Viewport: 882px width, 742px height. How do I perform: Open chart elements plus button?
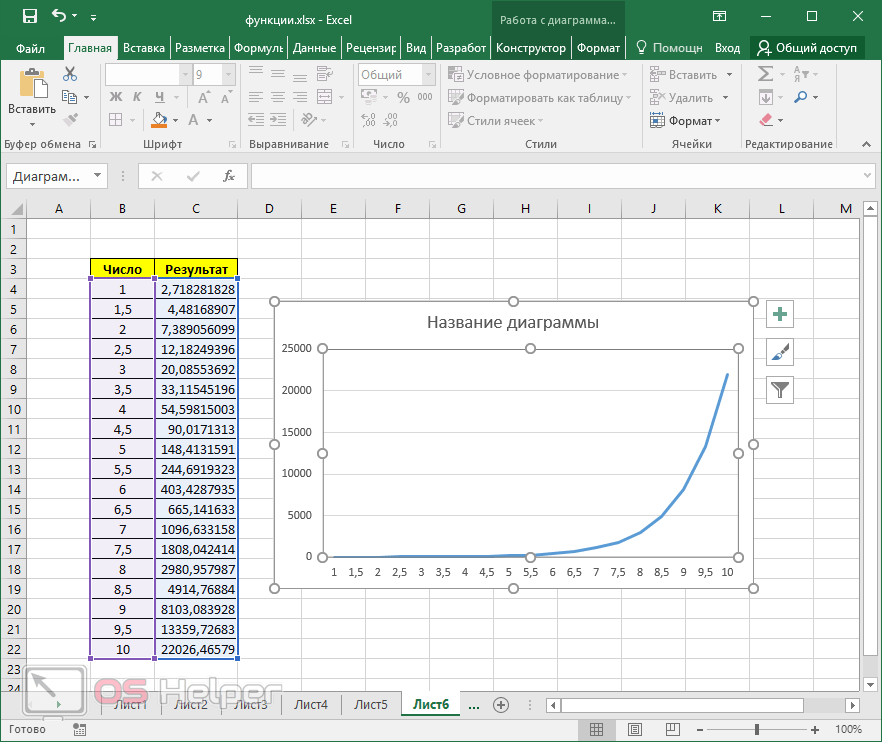pos(780,314)
